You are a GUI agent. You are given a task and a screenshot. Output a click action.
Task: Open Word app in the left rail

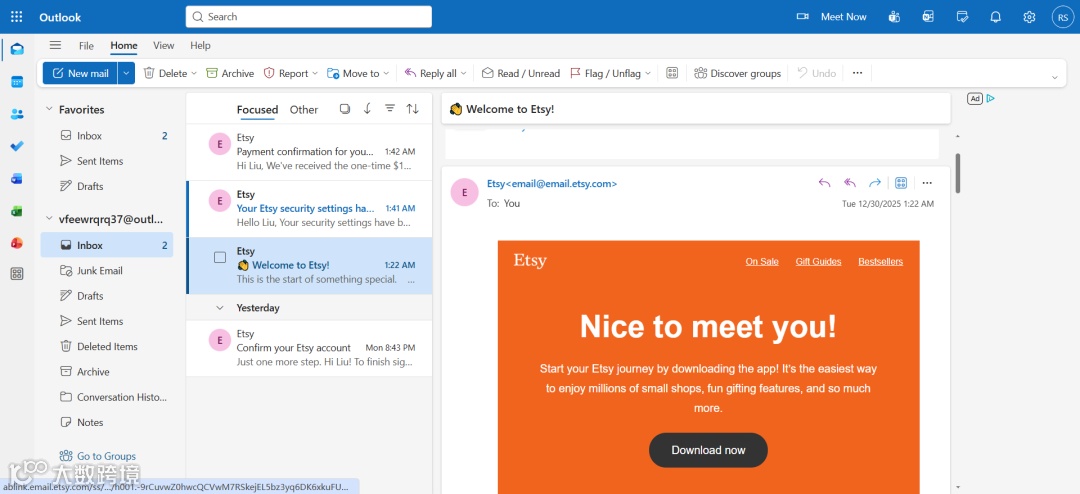pyautogui.click(x=17, y=178)
